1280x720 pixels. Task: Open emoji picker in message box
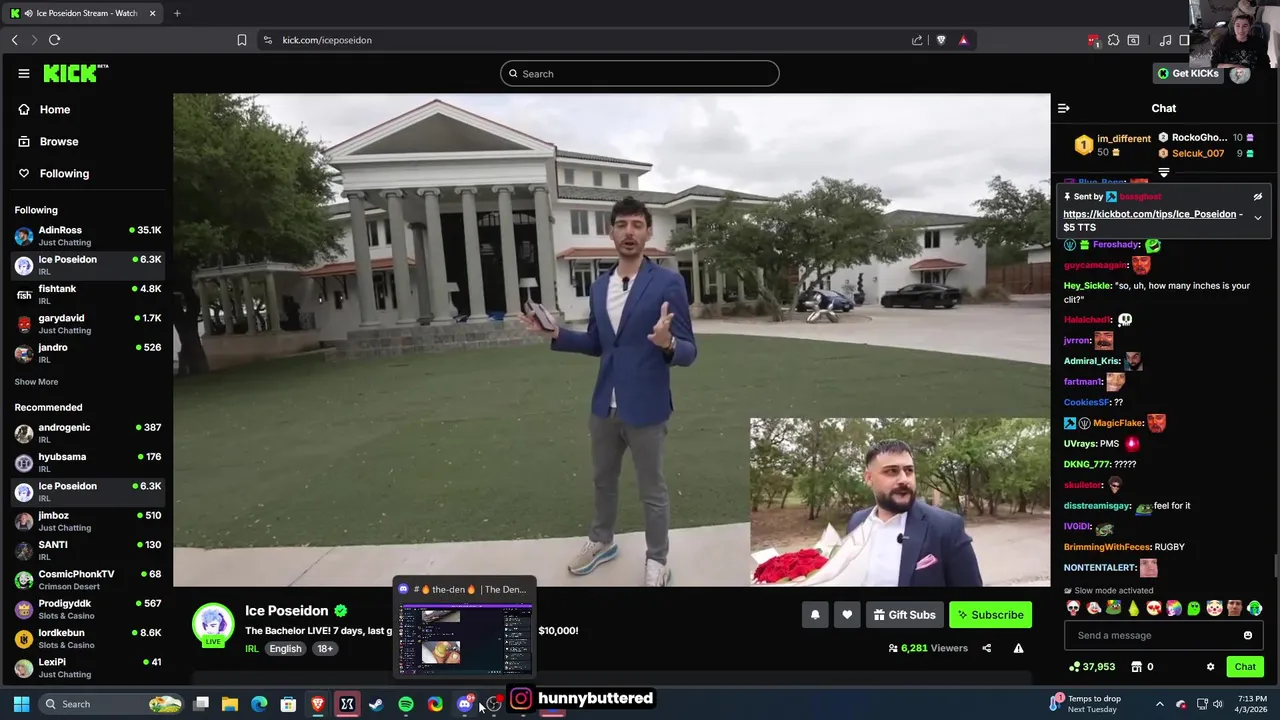(1247, 635)
